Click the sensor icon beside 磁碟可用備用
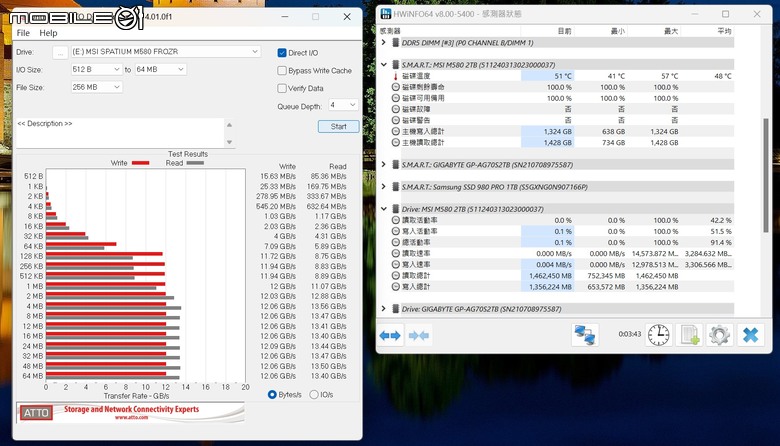The height and width of the screenshot is (446, 780). (396, 98)
